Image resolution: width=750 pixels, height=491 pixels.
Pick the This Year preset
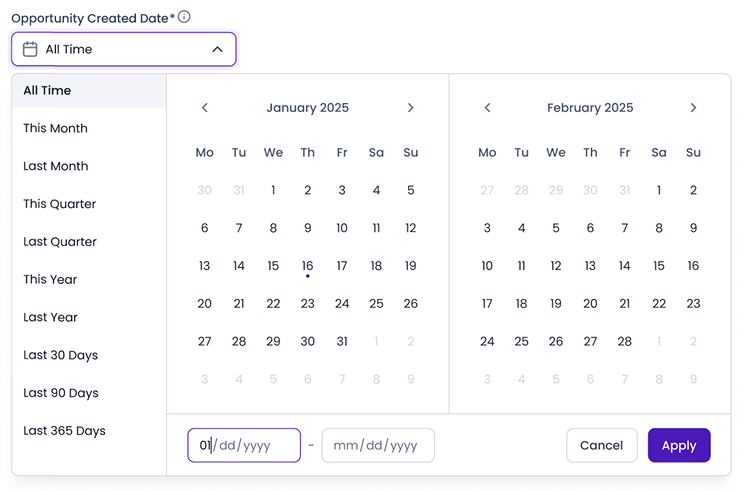click(x=89, y=279)
